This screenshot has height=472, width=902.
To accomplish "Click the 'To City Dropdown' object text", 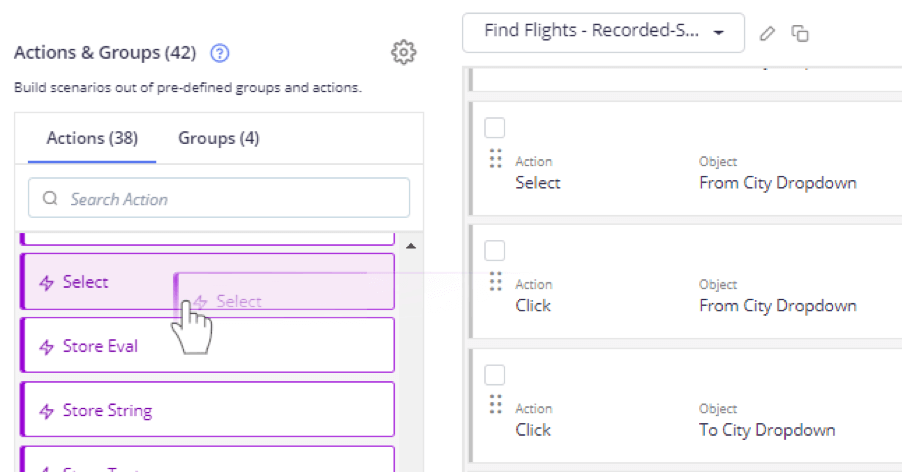I will [x=767, y=430].
